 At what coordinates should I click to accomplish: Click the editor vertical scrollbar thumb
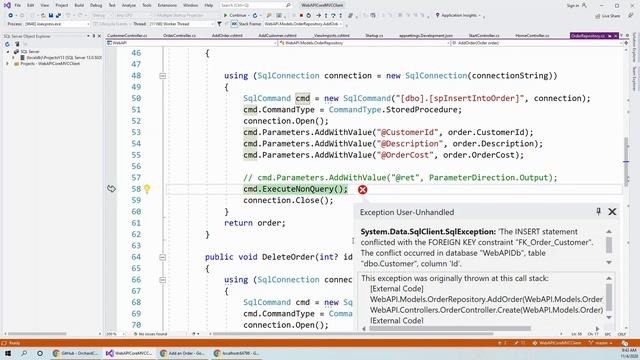pyautogui.click(x=626, y=161)
